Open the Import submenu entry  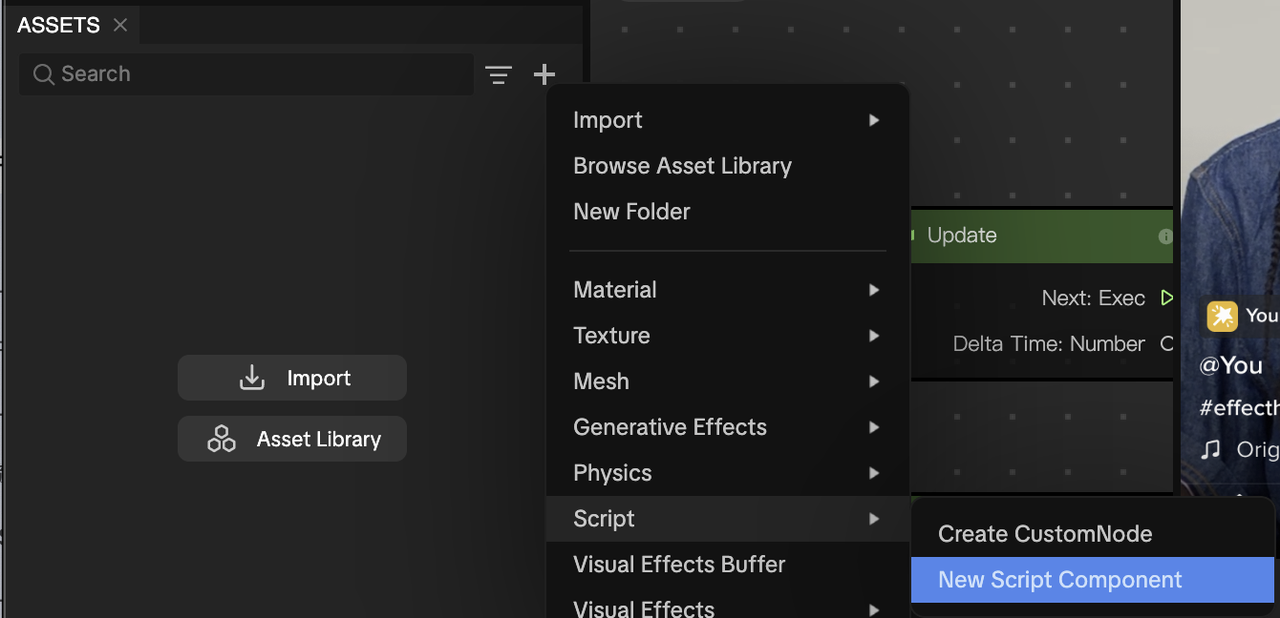[x=727, y=120]
